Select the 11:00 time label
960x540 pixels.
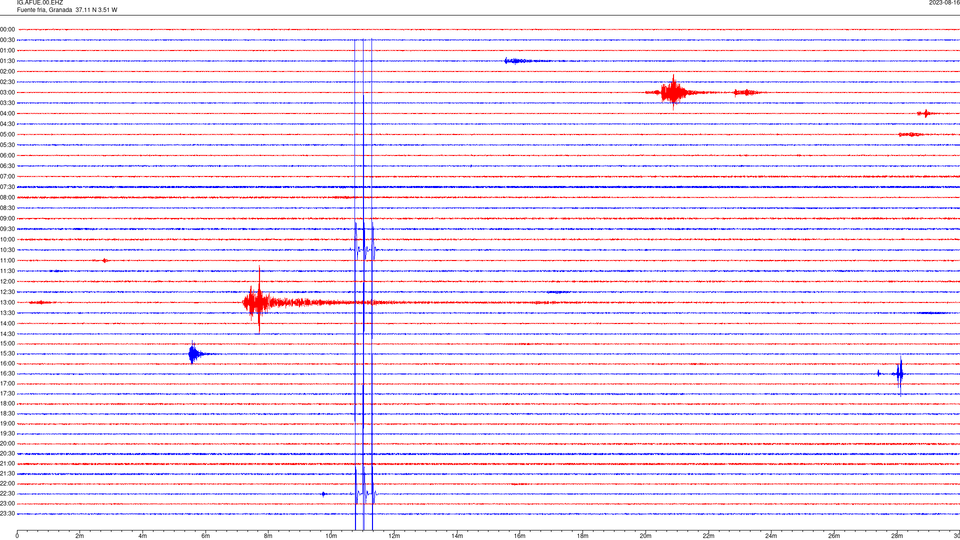pyautogui.click(x=7, y=261)
